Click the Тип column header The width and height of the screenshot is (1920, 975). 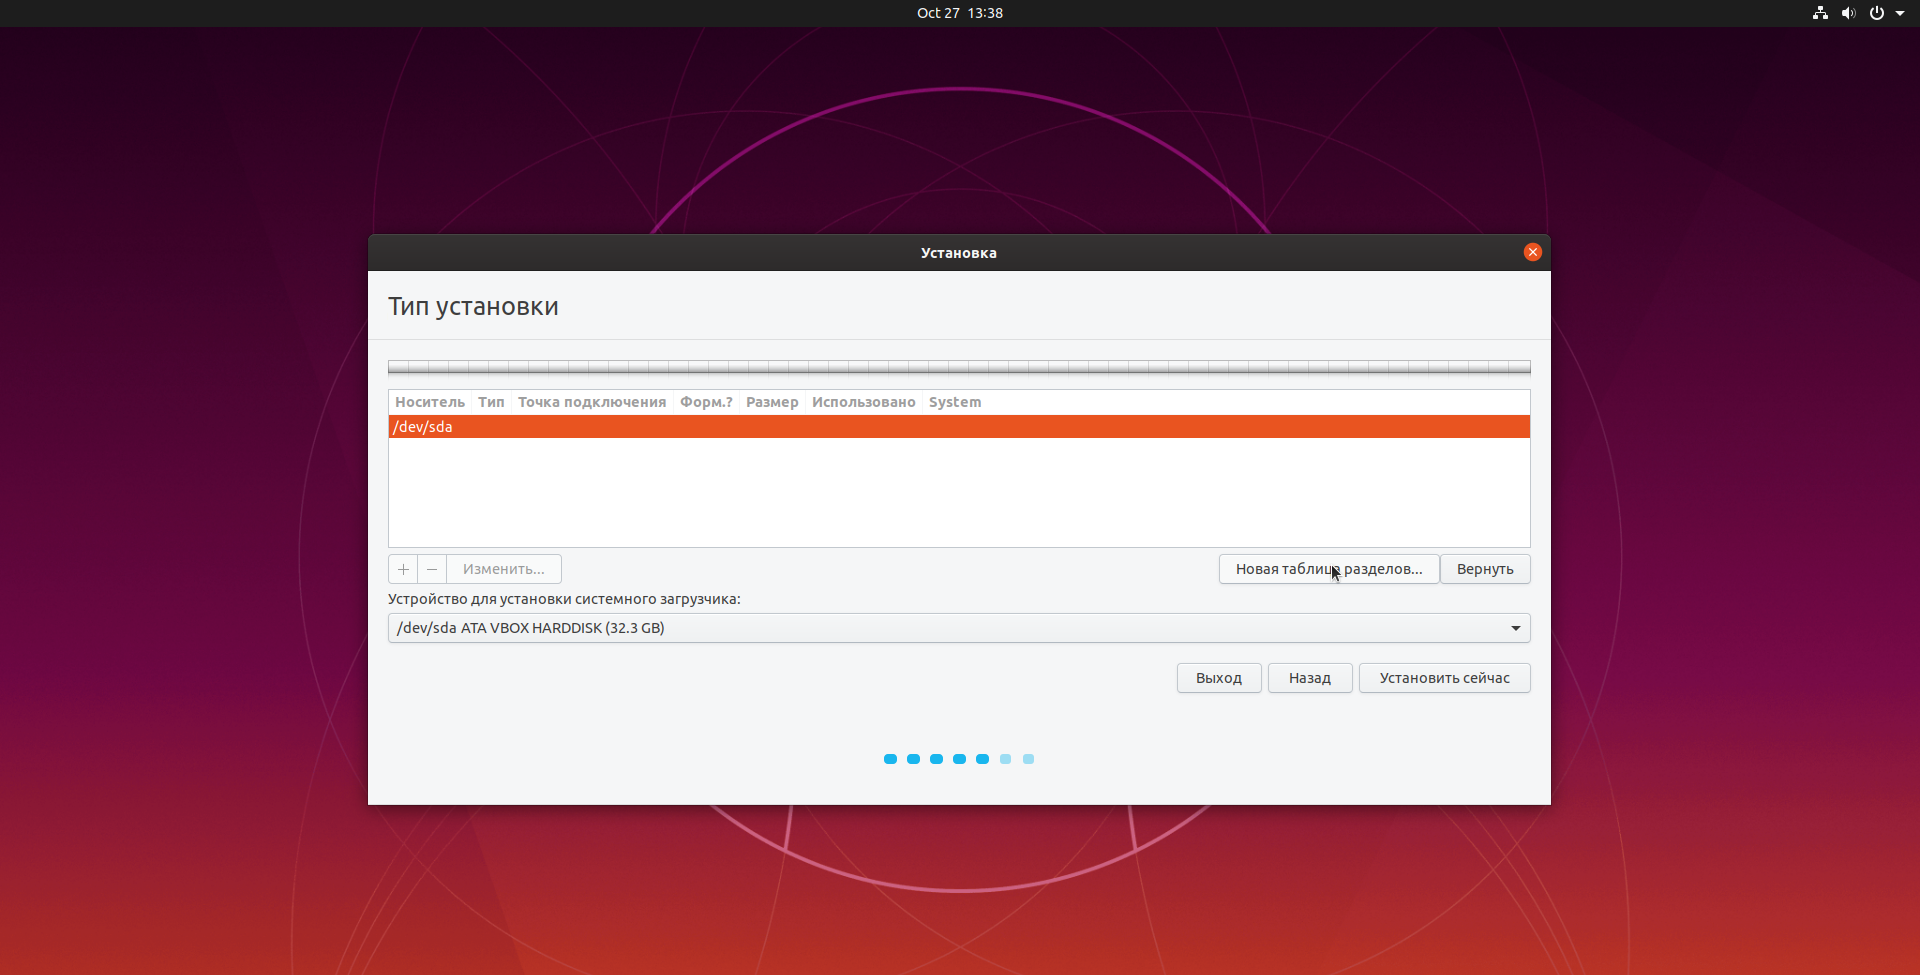tap(491, 402)
